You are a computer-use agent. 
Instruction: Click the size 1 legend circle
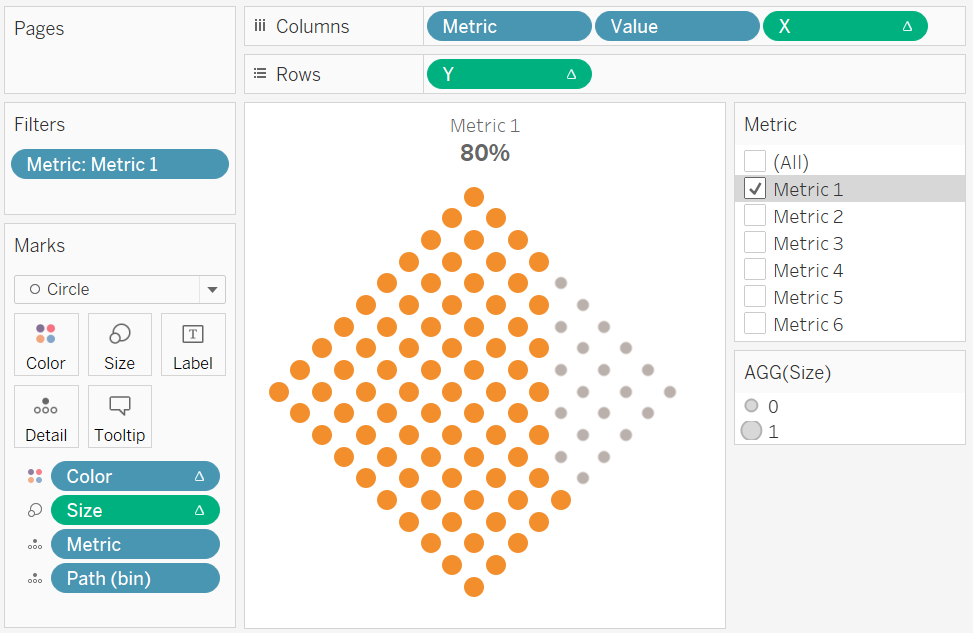tap(751, 431)
